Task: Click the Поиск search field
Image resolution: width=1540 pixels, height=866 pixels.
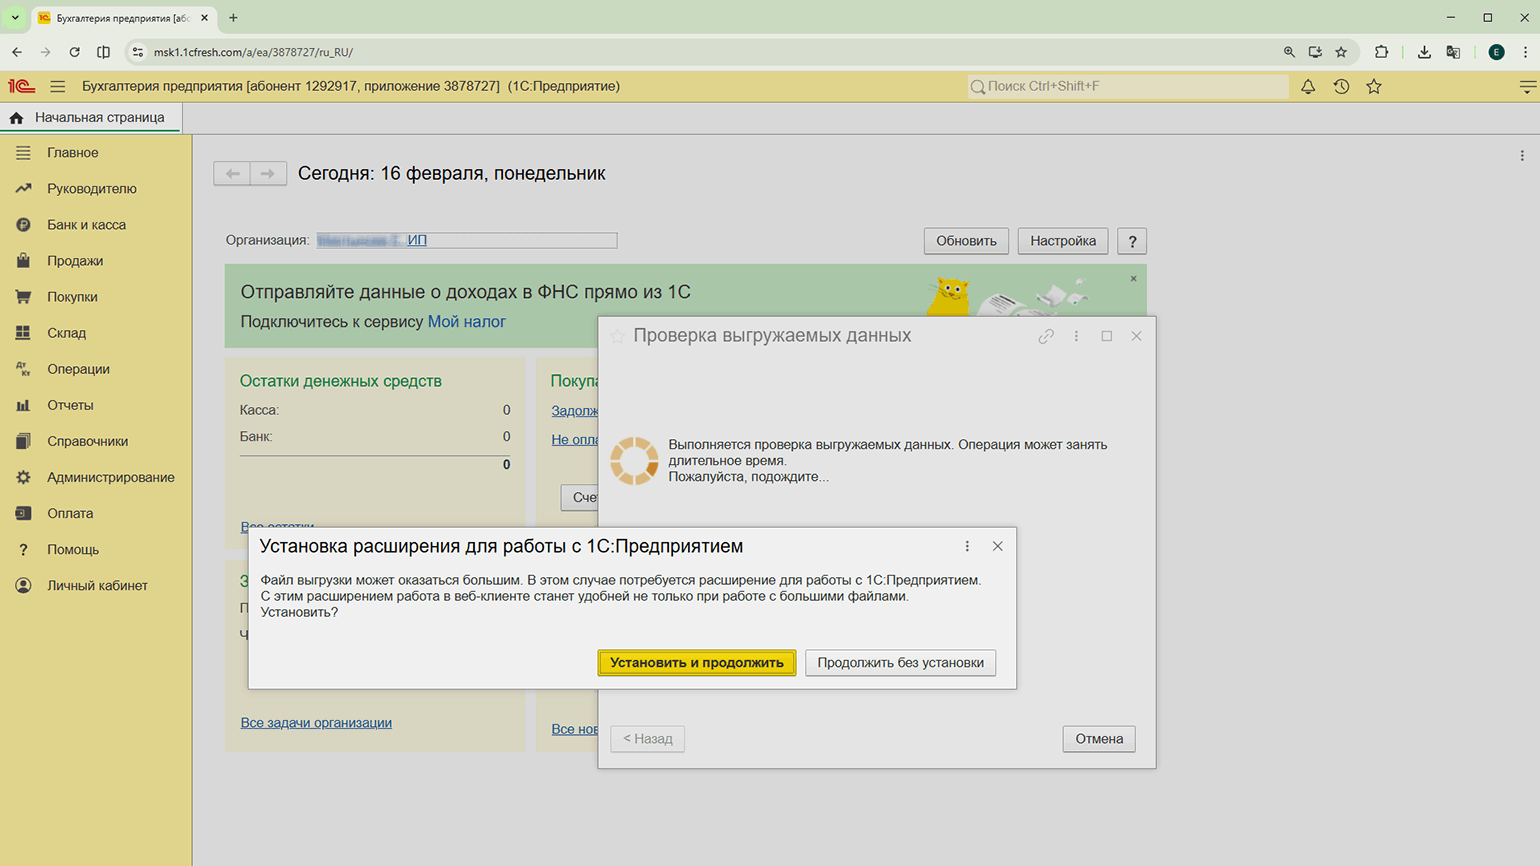Action: [1130, 87]
